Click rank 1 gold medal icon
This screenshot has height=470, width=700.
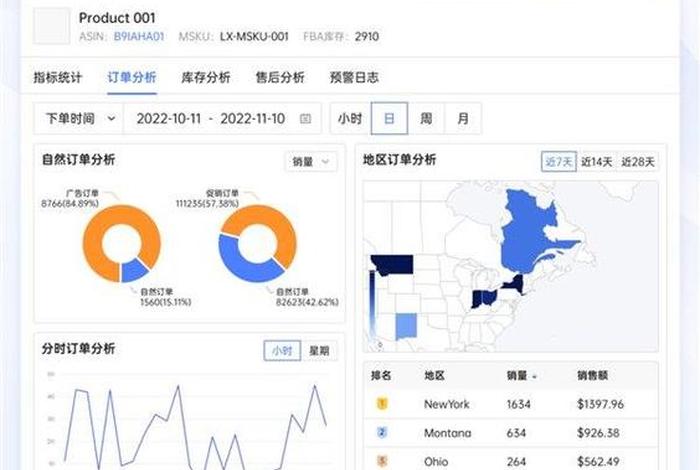click(x=382, y=404)
